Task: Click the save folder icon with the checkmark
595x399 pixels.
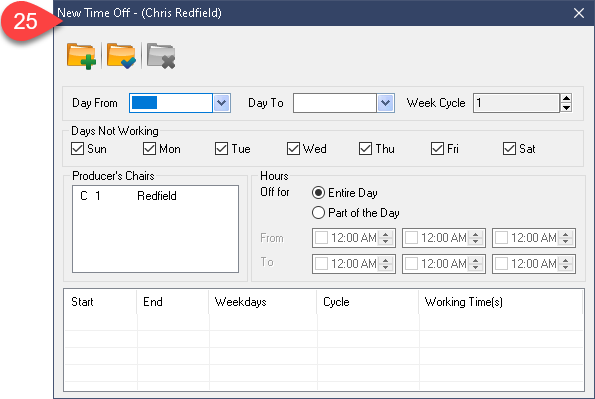Action: [x=121, y=56]
